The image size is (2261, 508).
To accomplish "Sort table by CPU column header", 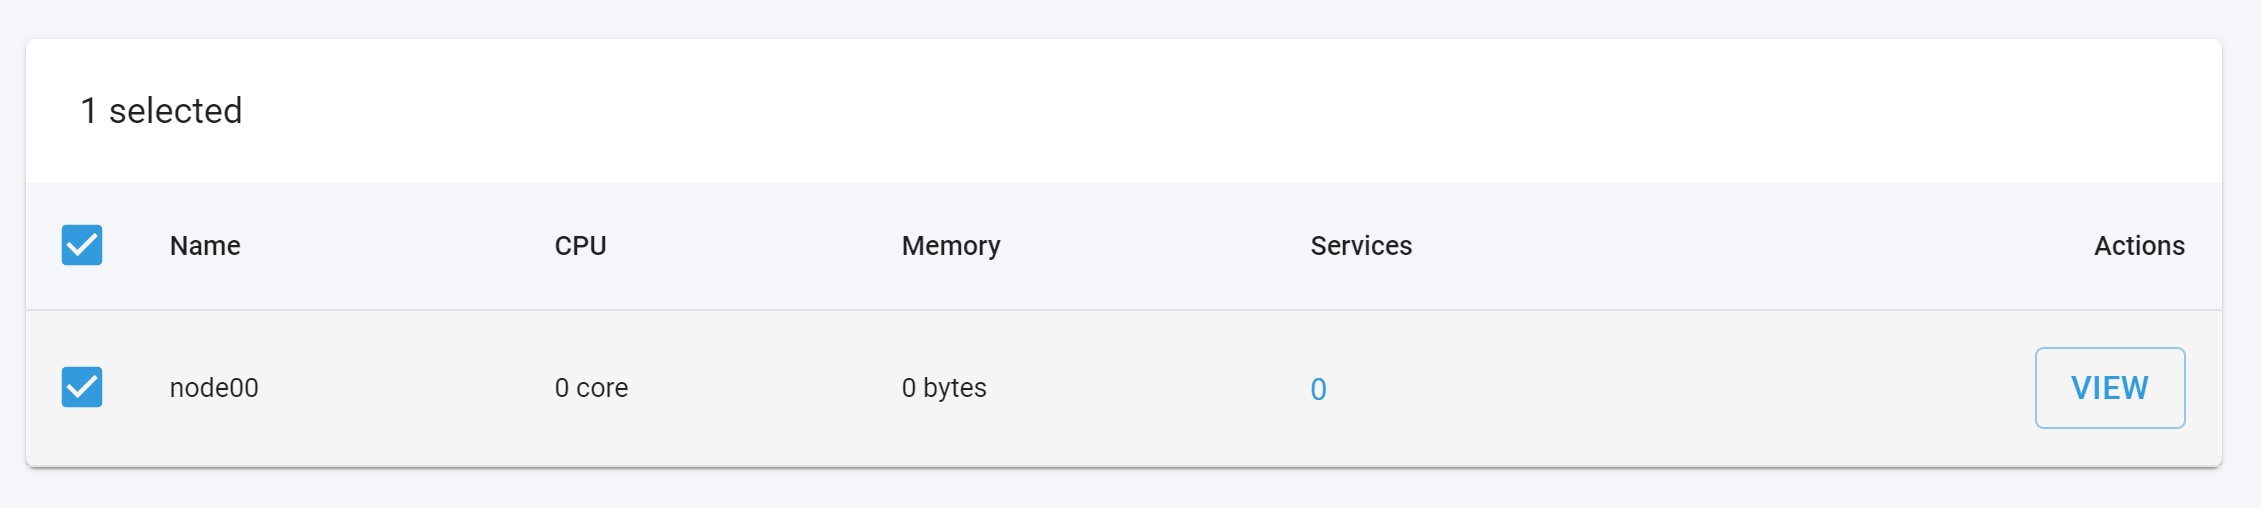I will [x=581, y=246].
